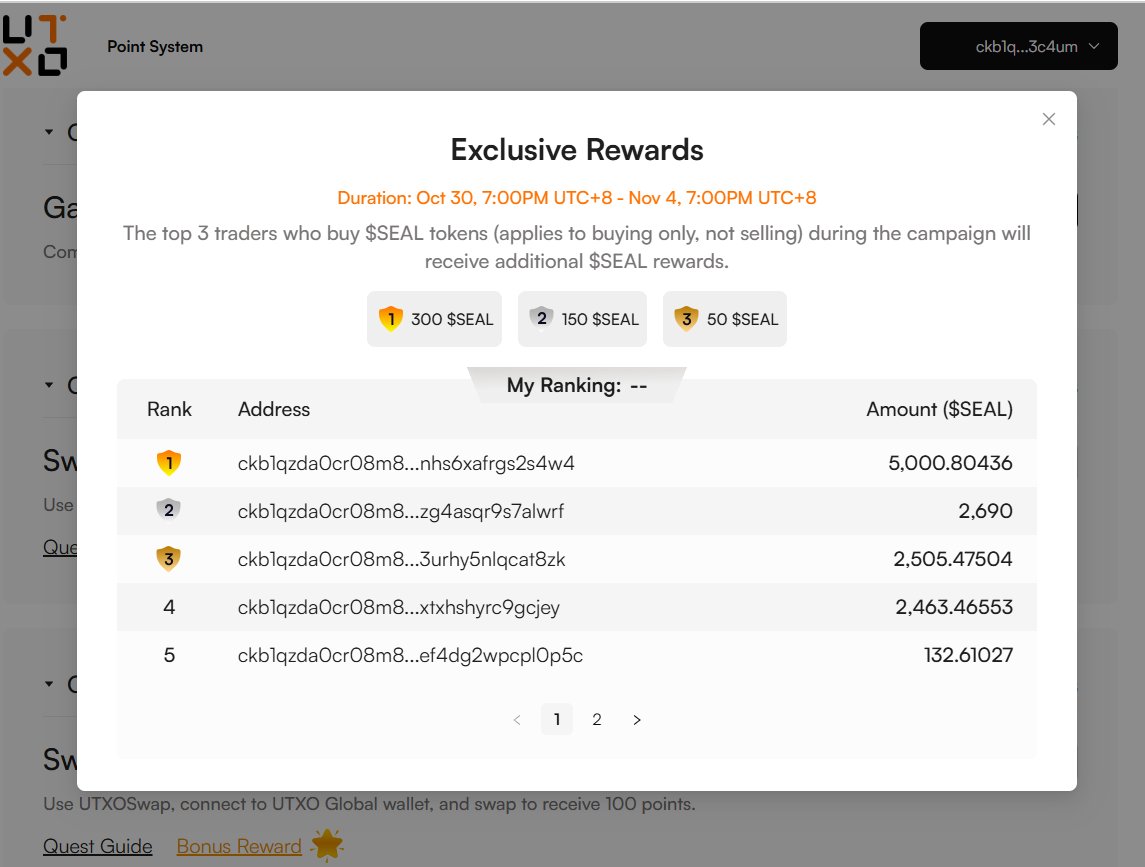Select page 1 of rankings

pyautogui.click(x=556, y=719)
